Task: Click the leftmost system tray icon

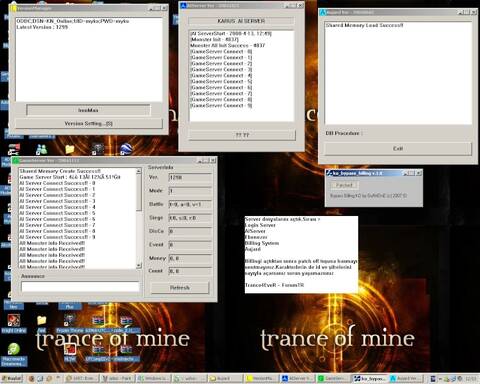Action: point(433,379)
